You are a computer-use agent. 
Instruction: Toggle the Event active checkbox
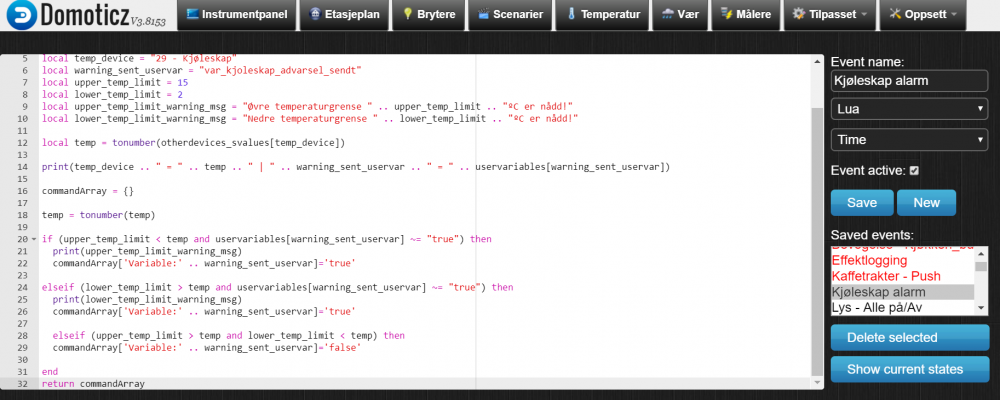click(914, 171)
